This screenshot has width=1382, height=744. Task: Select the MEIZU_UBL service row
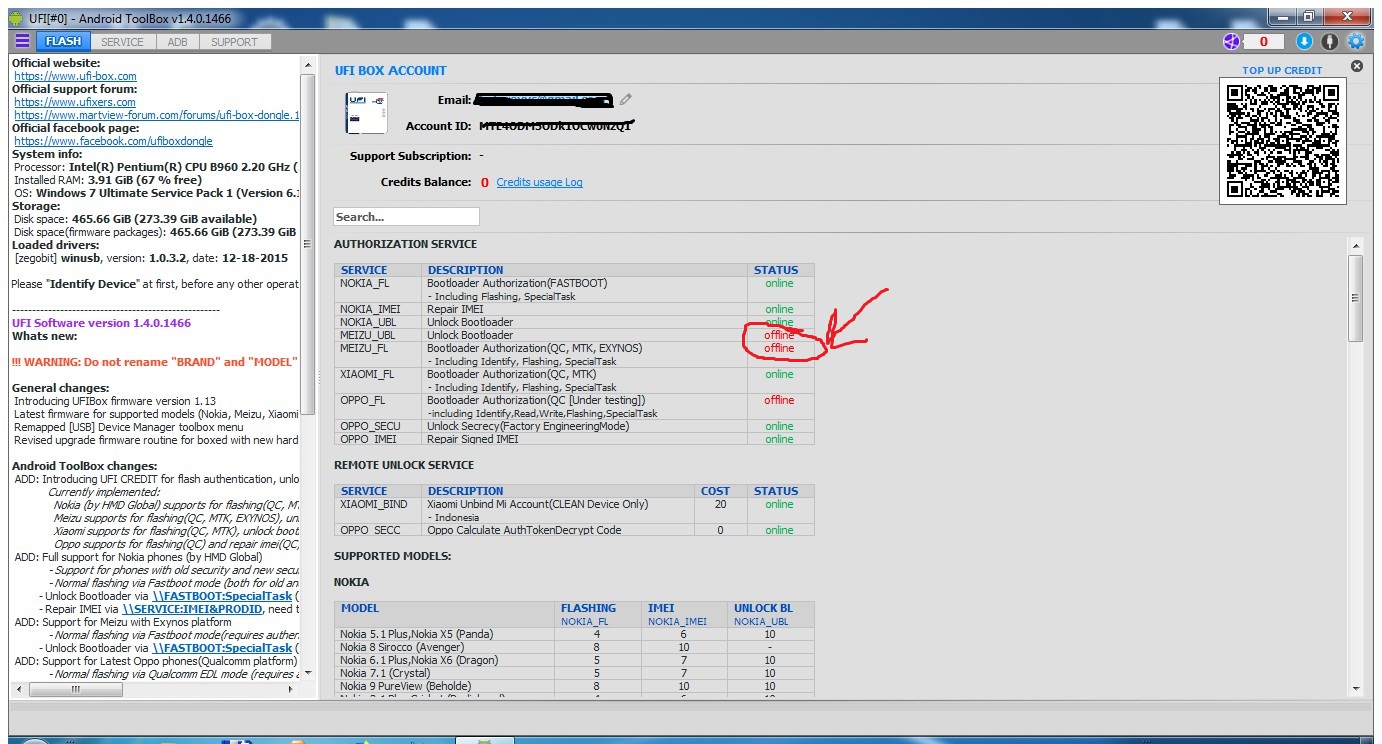[x=574, y=335]
